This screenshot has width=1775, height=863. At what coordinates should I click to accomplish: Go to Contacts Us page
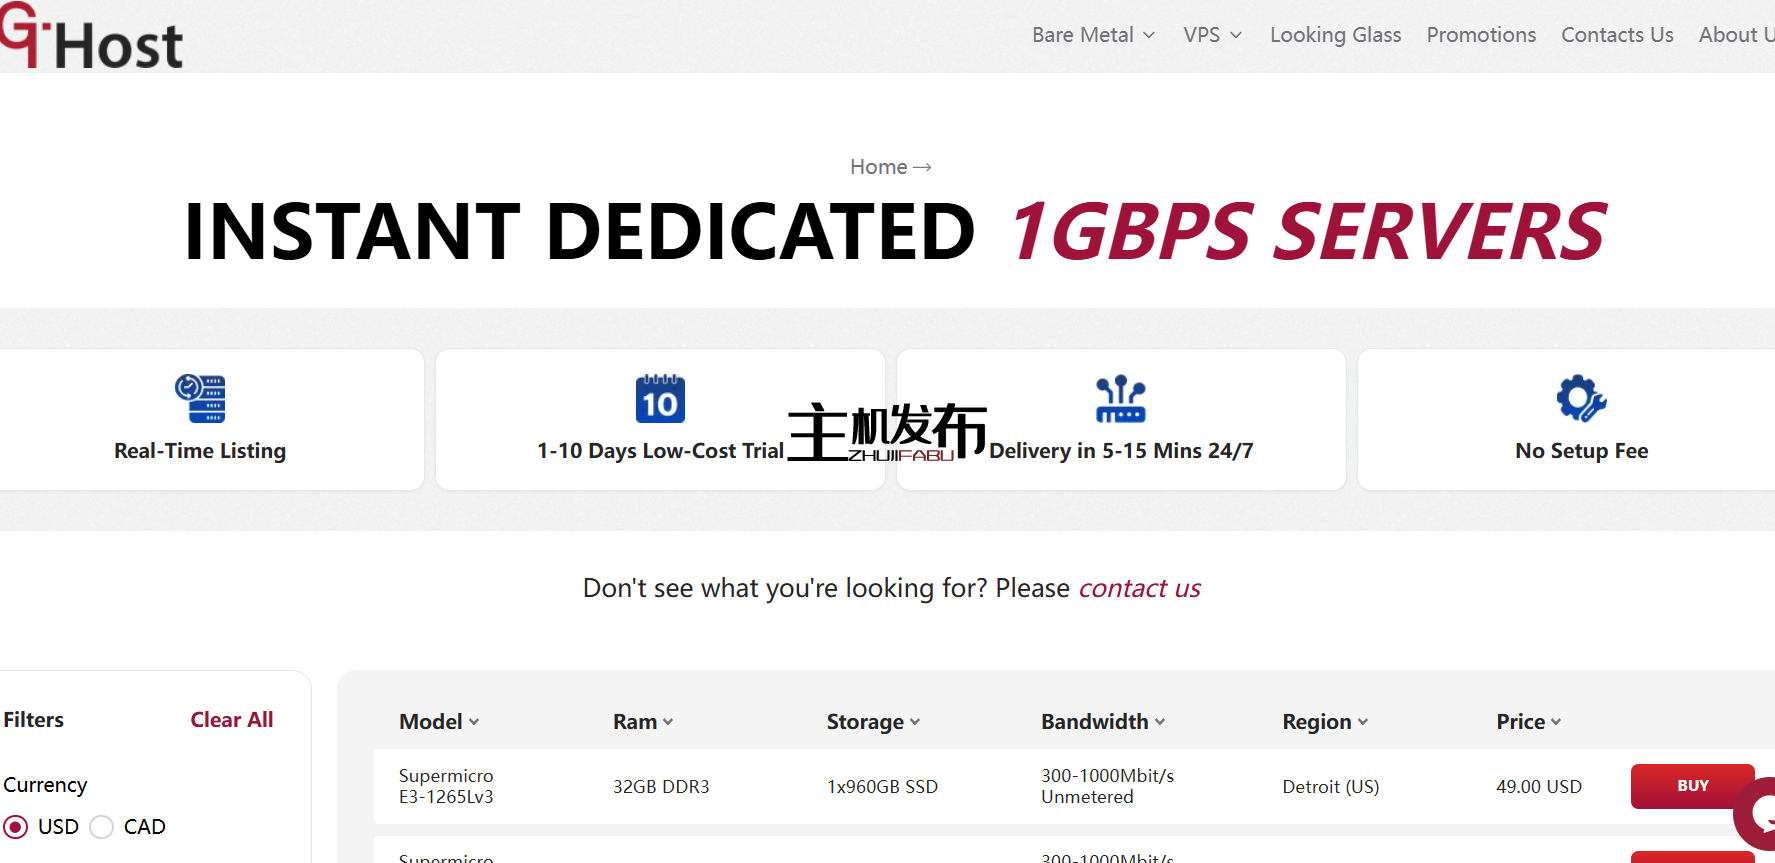1617,35
